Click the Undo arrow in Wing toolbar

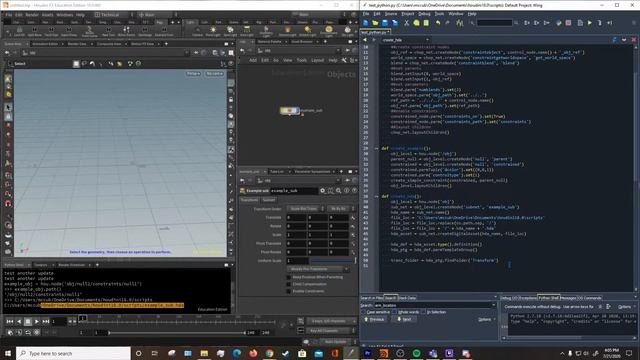438,23
